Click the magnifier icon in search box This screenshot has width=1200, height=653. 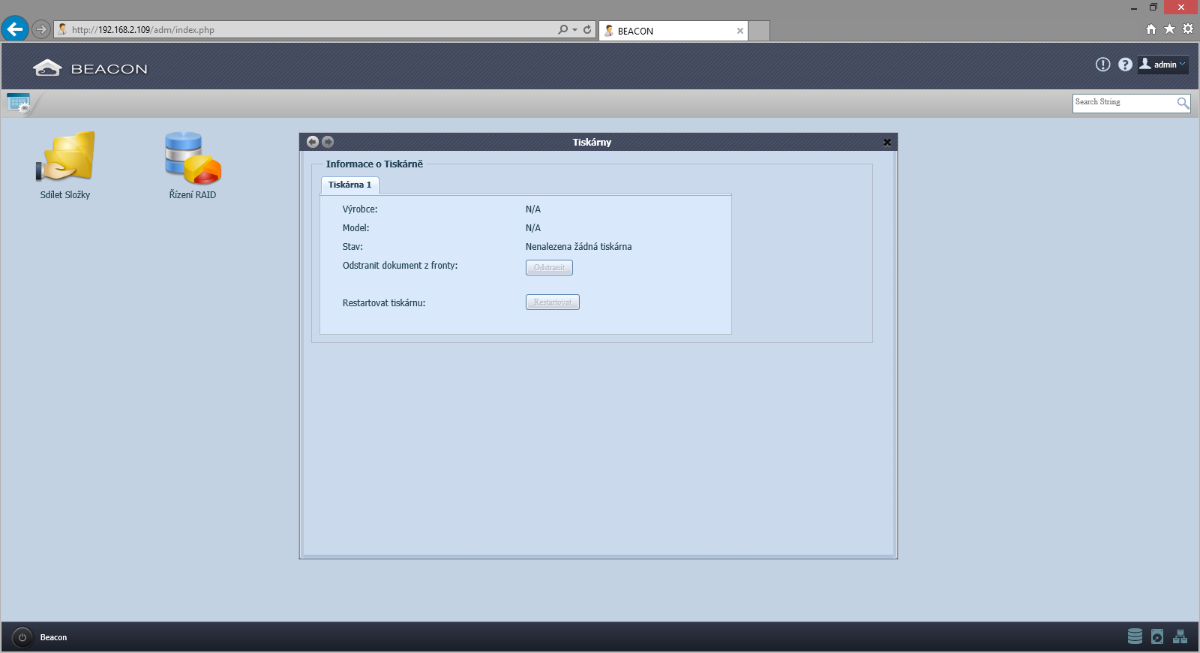[x=1183, y=103]
